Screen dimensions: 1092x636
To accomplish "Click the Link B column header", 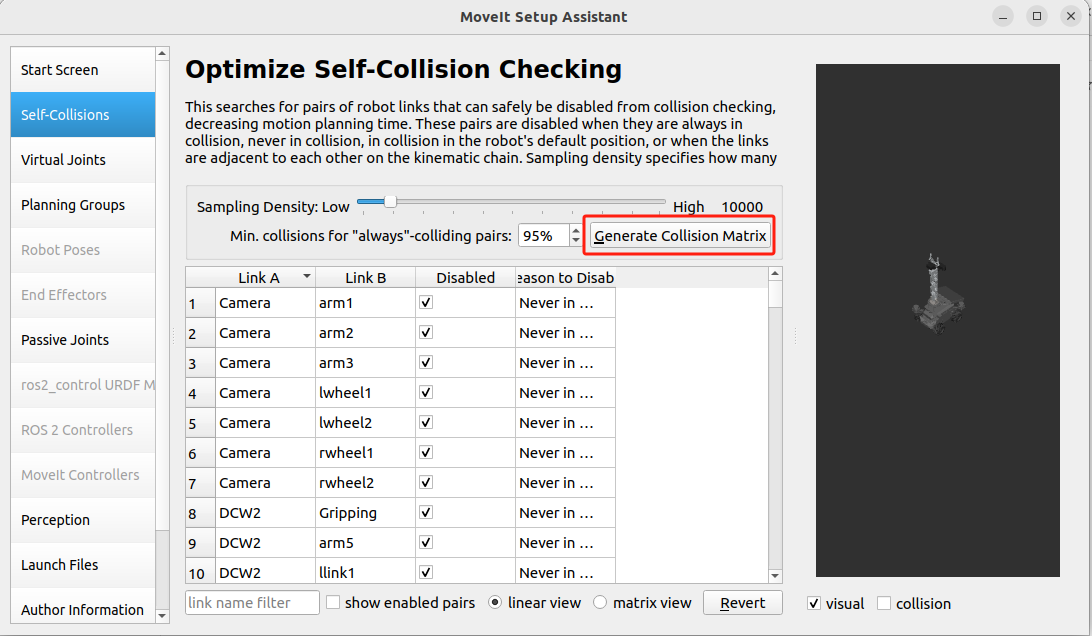I will click(x=366, y=277).
